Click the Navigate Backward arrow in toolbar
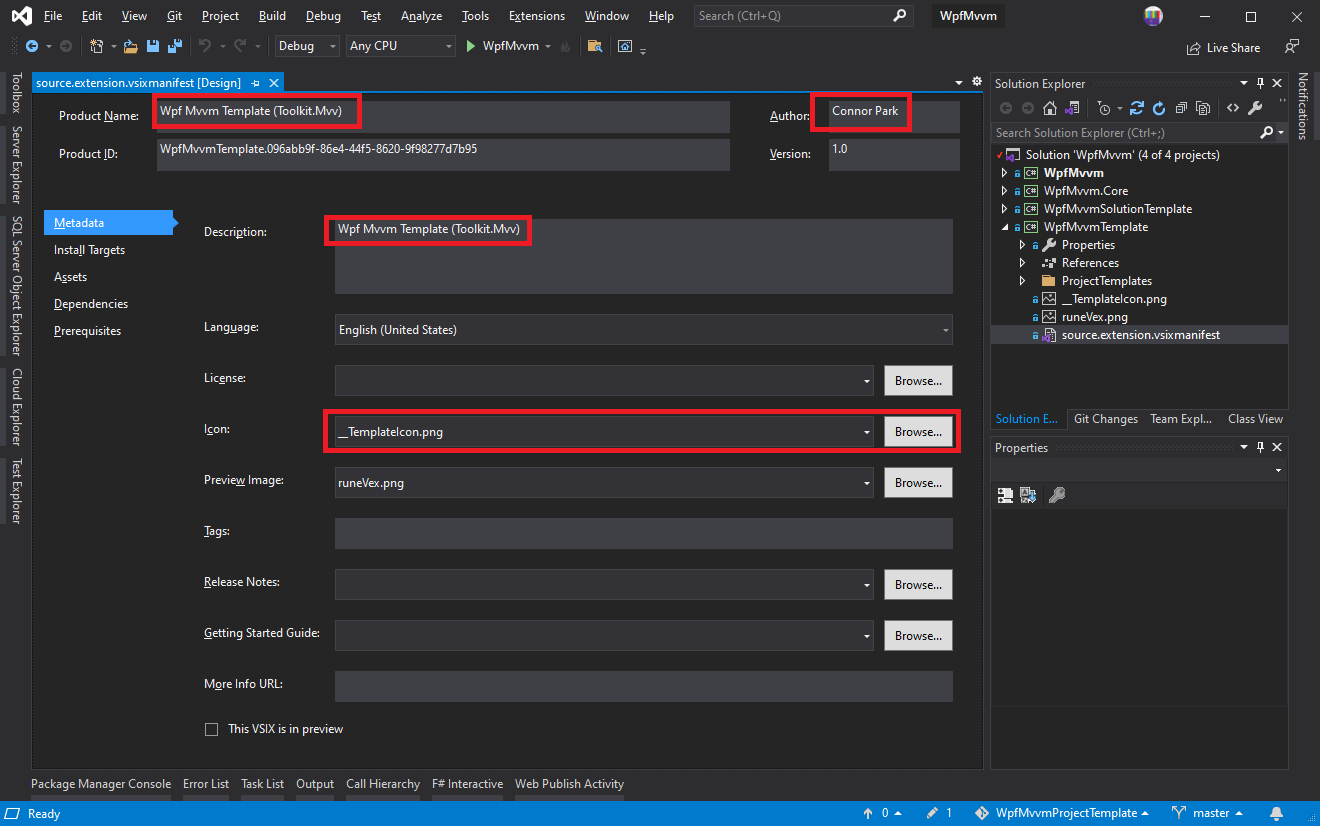The image size is (1320, 826). pos(32,46)
